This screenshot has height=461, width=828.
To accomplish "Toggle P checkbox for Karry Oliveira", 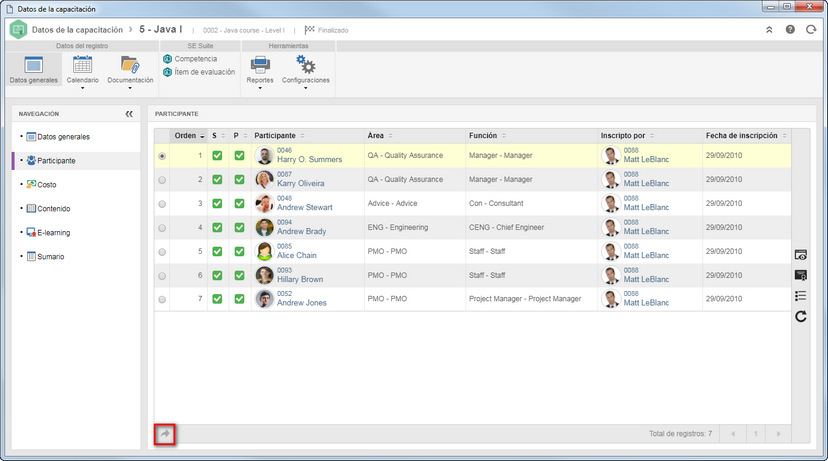I will pyautogui.click(x=239, y=180).
